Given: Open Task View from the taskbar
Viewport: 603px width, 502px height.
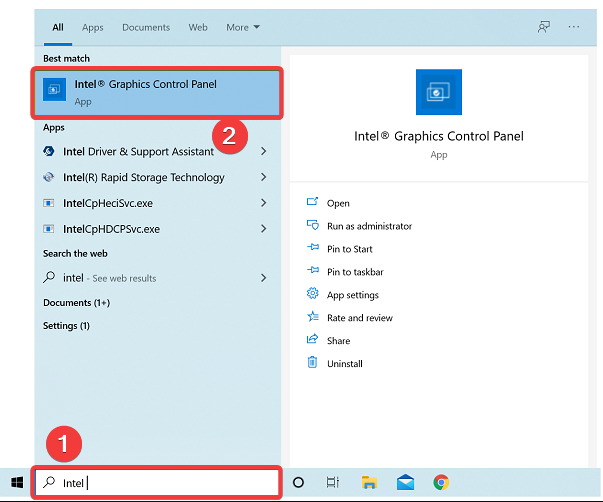Looking at the screenshot, I should coord(333,482).
